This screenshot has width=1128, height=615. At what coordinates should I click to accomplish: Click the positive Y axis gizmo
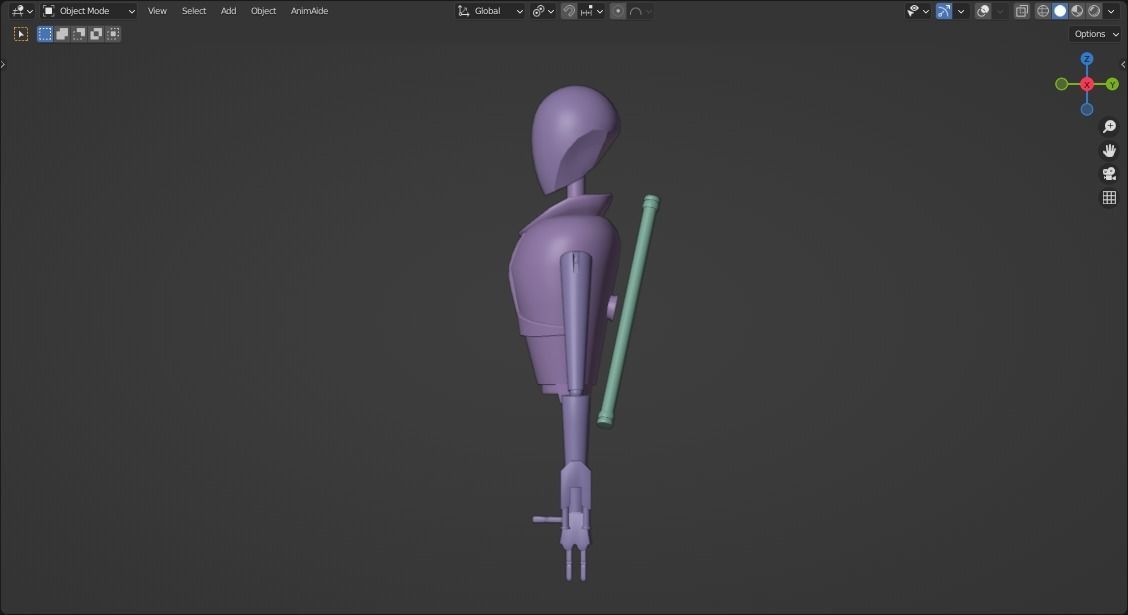(x=1112, y=84)
